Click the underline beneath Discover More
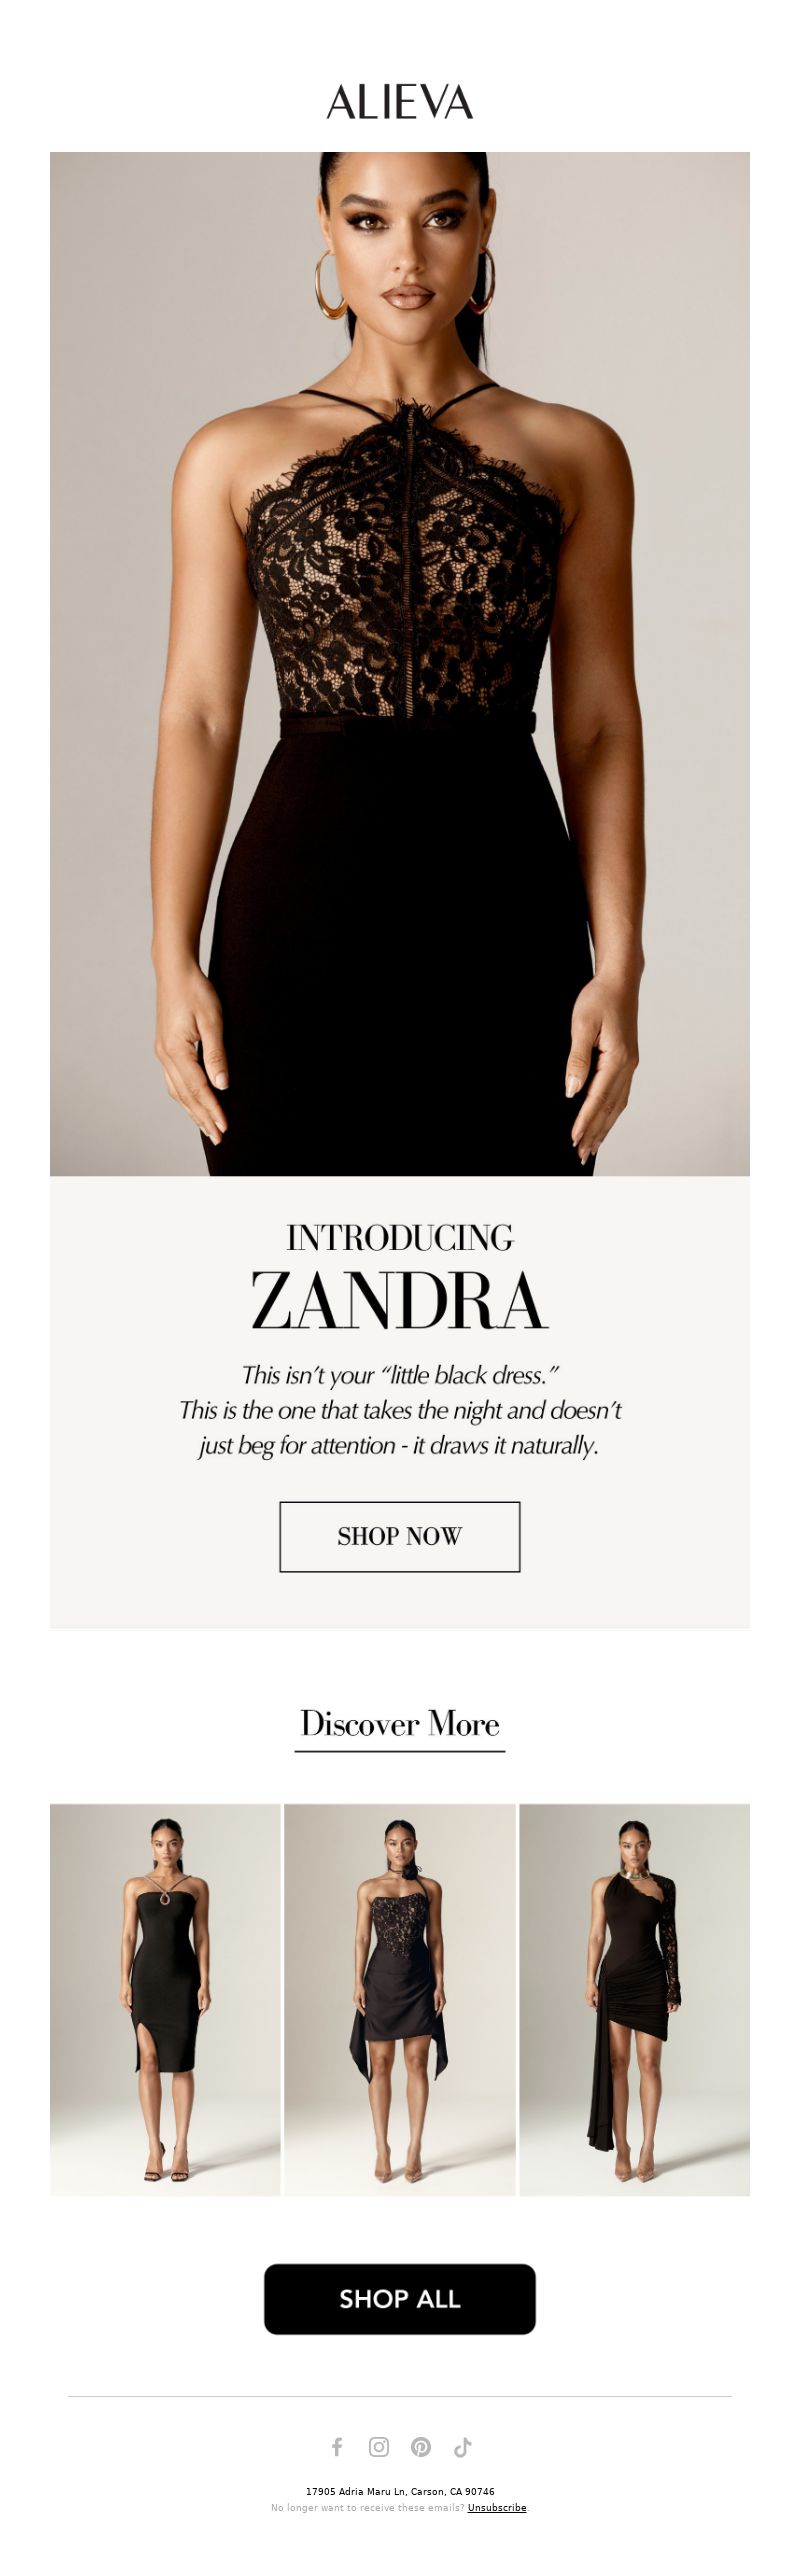Screen dimensions: 800x2570 (400, 1751)
